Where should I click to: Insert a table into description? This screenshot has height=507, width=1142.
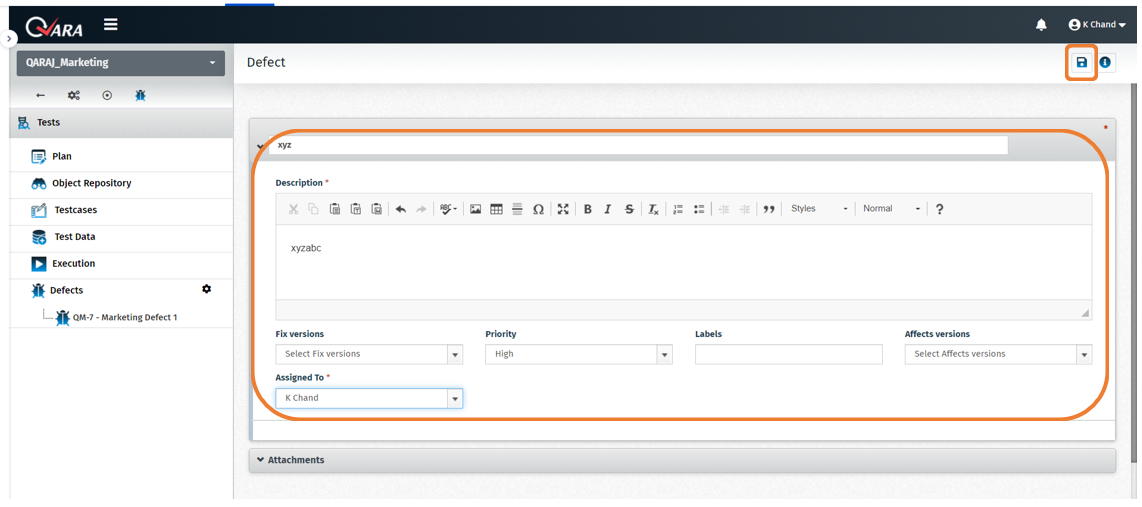(497, 209)
